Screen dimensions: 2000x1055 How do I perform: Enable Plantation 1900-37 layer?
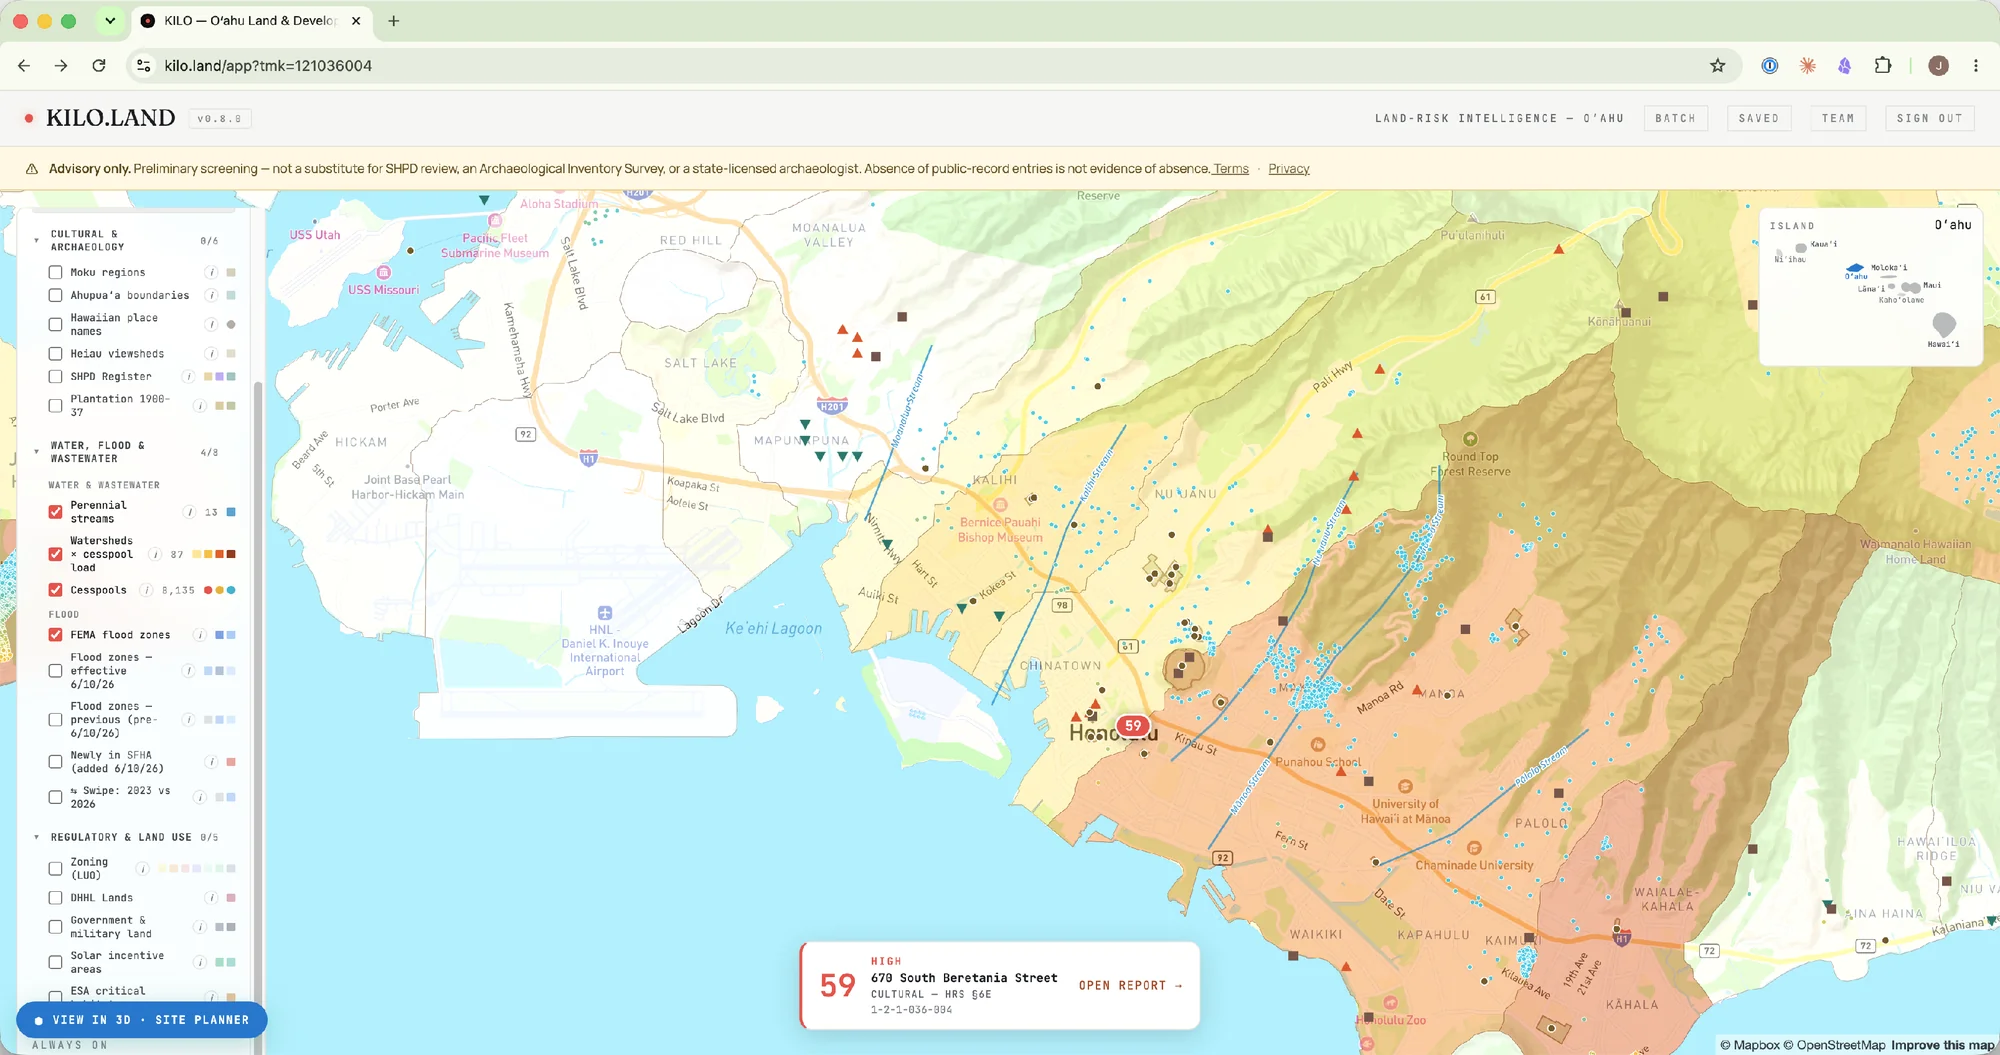click(55, 405)
